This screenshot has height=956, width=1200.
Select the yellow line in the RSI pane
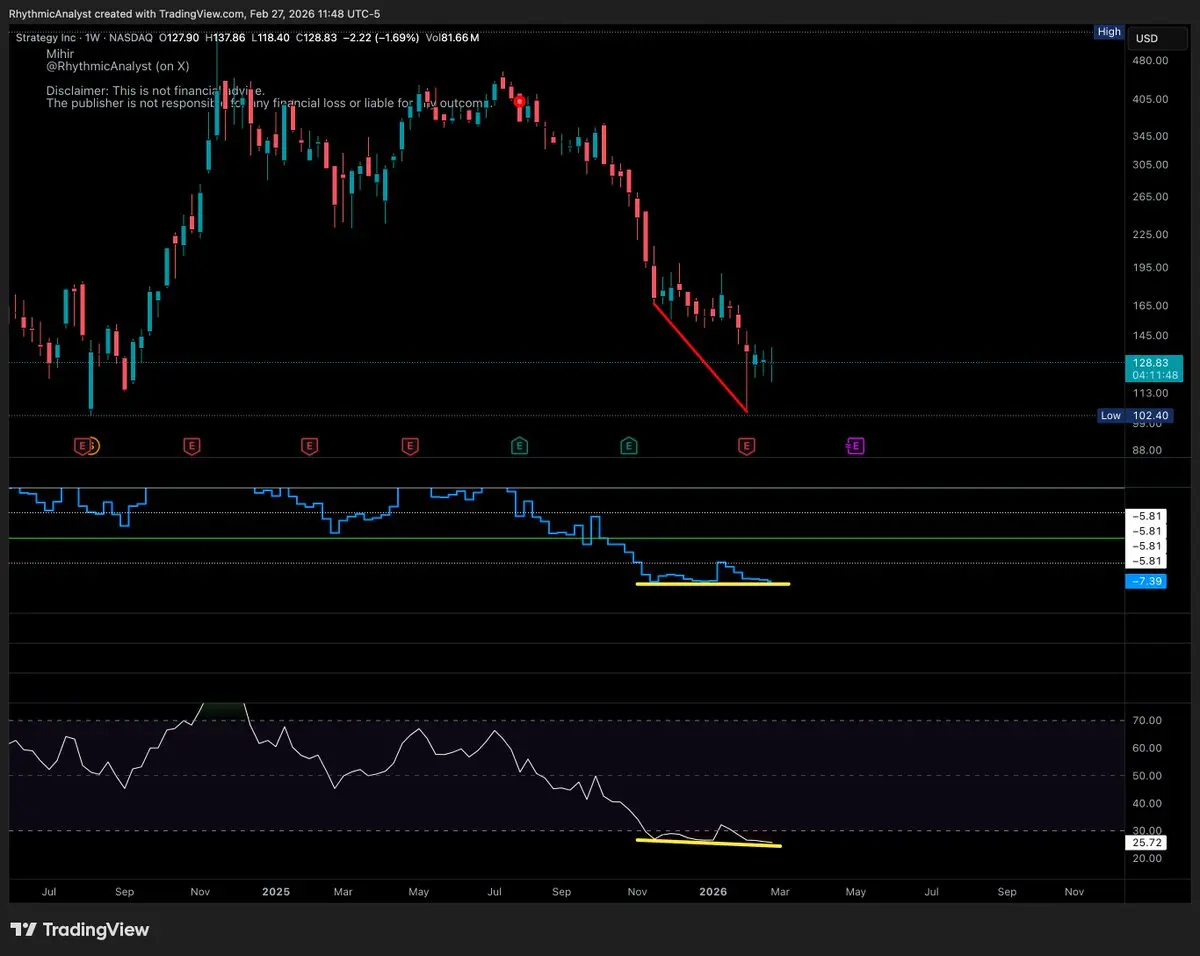coord(708,843)
